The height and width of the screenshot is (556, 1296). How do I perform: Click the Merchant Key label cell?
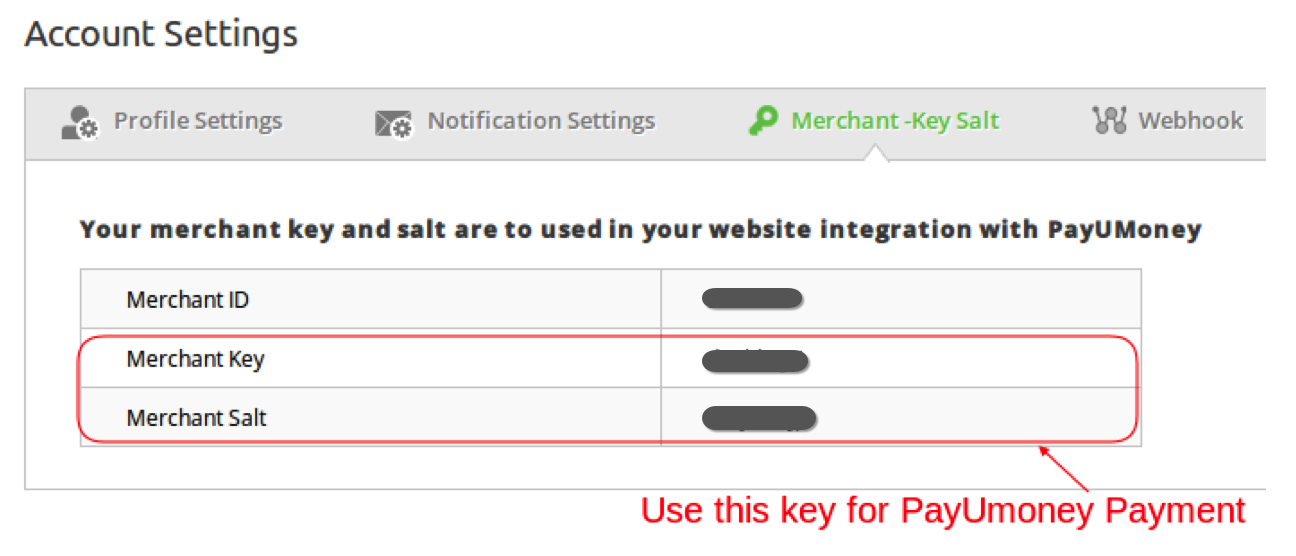(x=371, y=358)
